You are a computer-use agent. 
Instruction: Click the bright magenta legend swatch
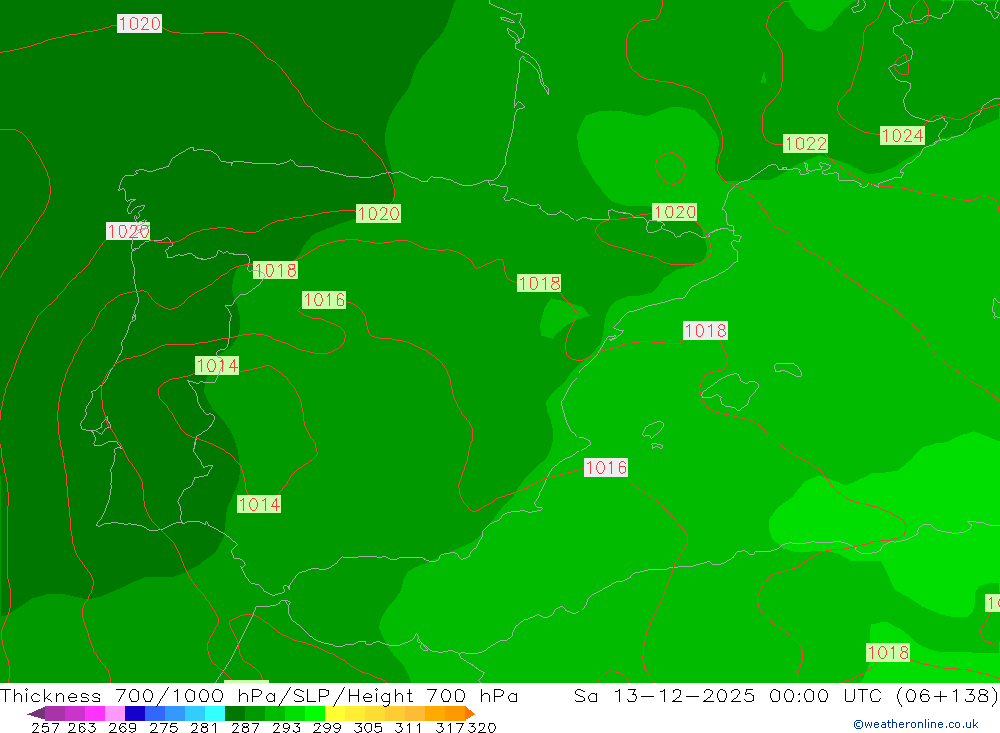pyautogui.click(x=95, y=713)
